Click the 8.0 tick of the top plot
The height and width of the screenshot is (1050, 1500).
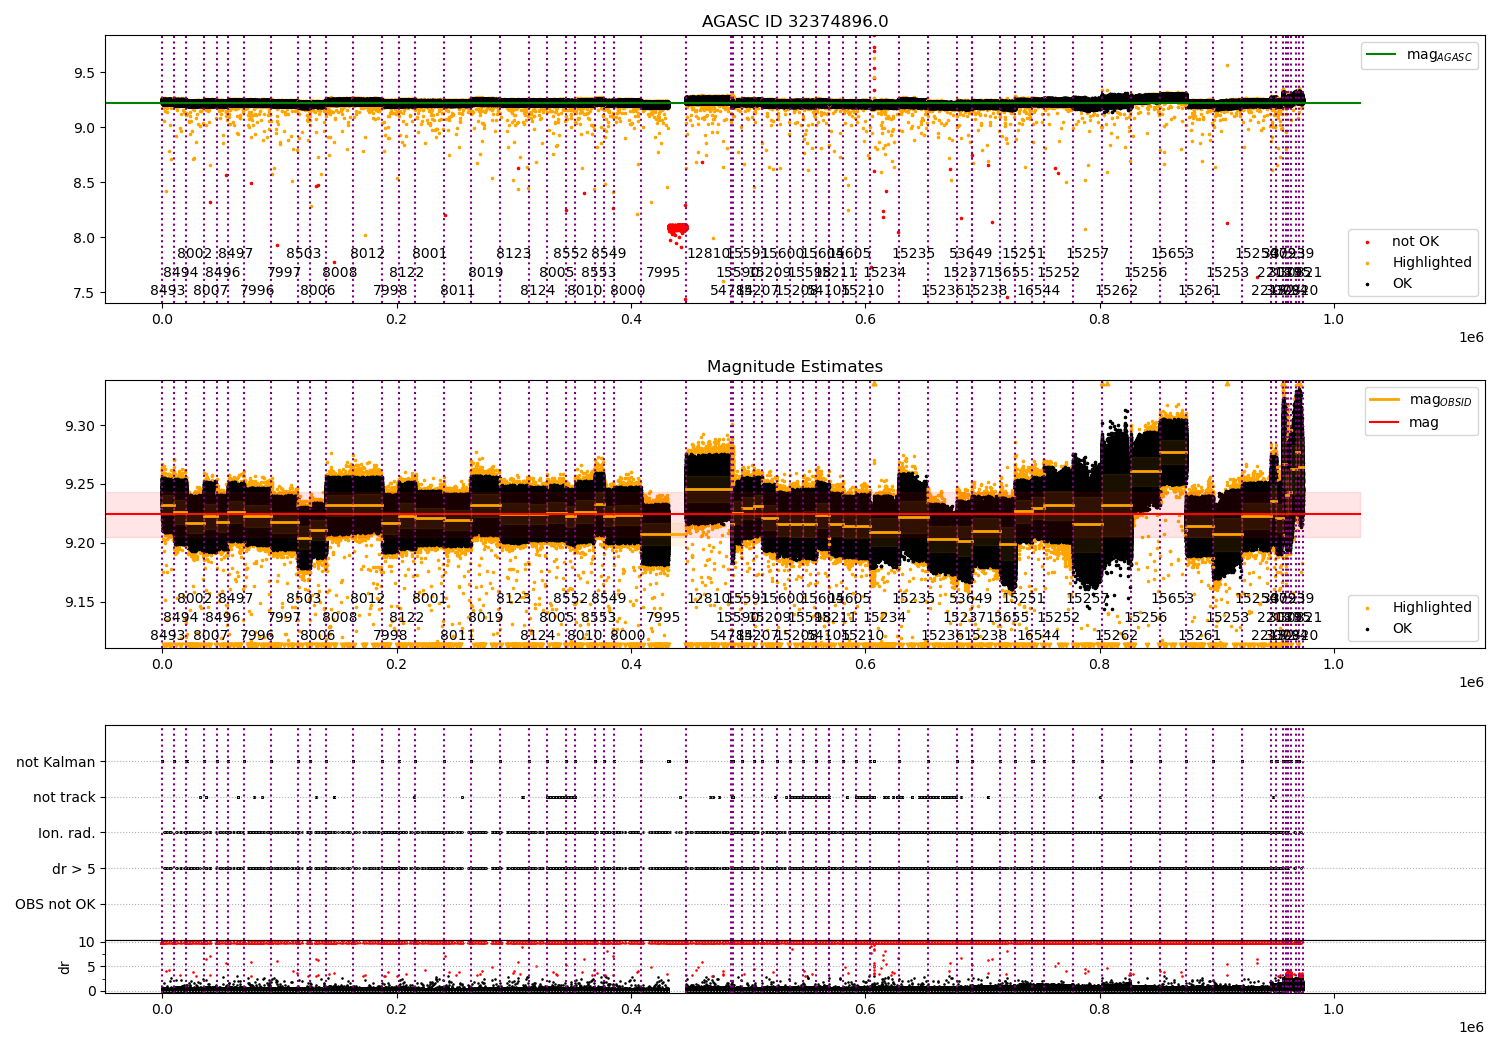tap(85, 238)
